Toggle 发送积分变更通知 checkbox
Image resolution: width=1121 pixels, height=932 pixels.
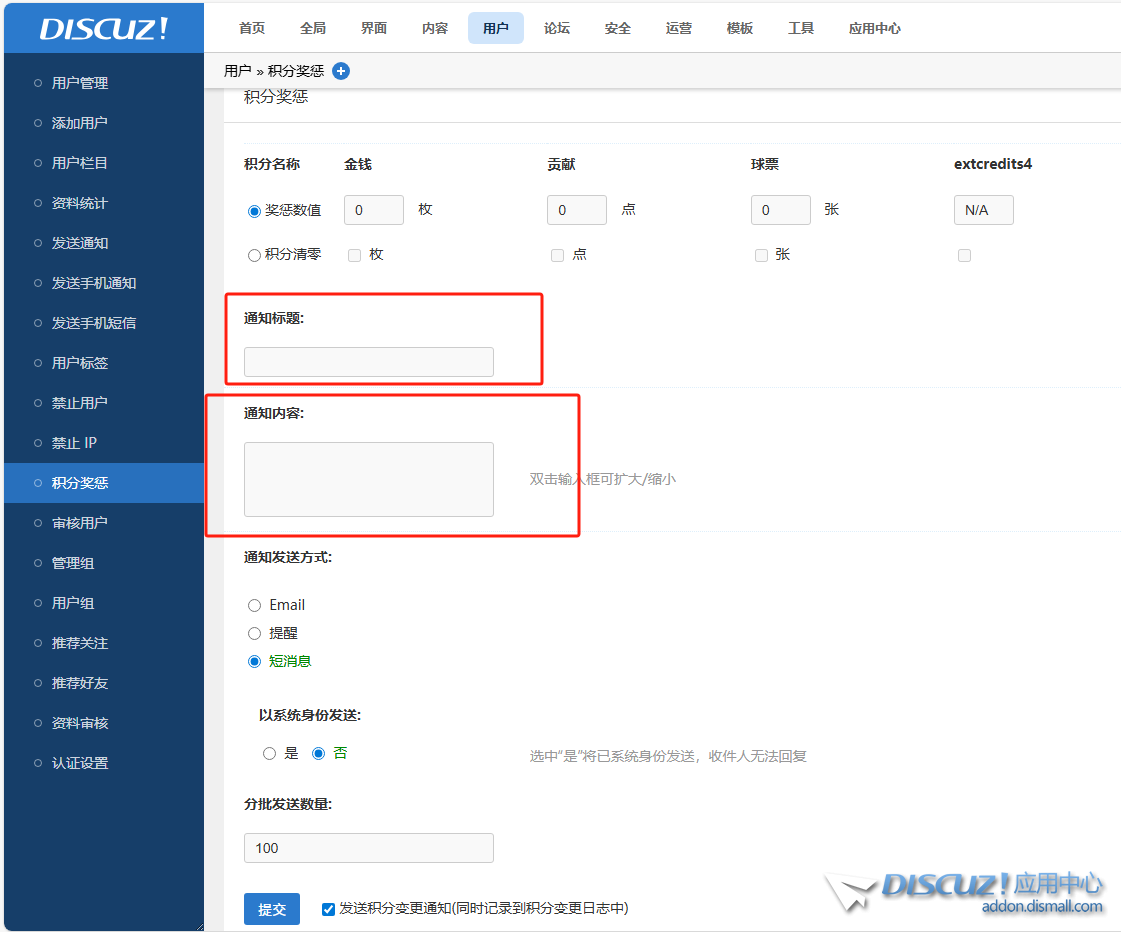pyautogui.click(x=328, y=909)
